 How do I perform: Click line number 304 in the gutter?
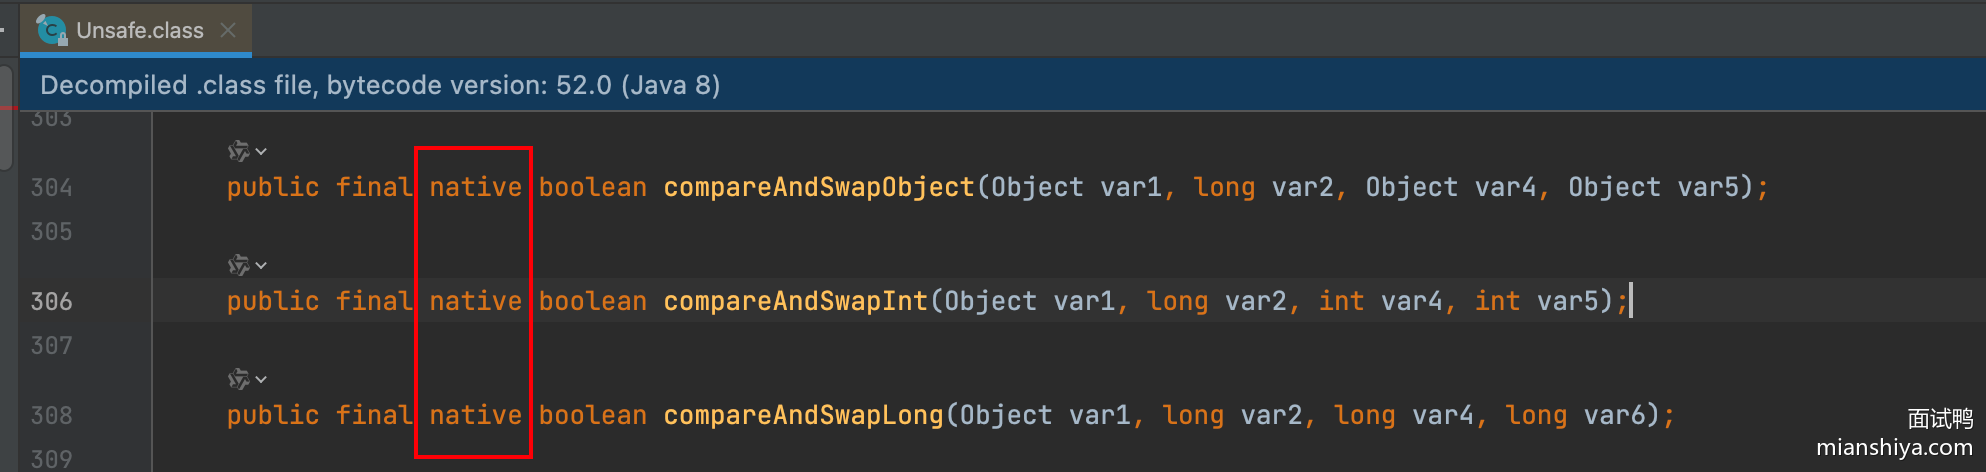51,188
